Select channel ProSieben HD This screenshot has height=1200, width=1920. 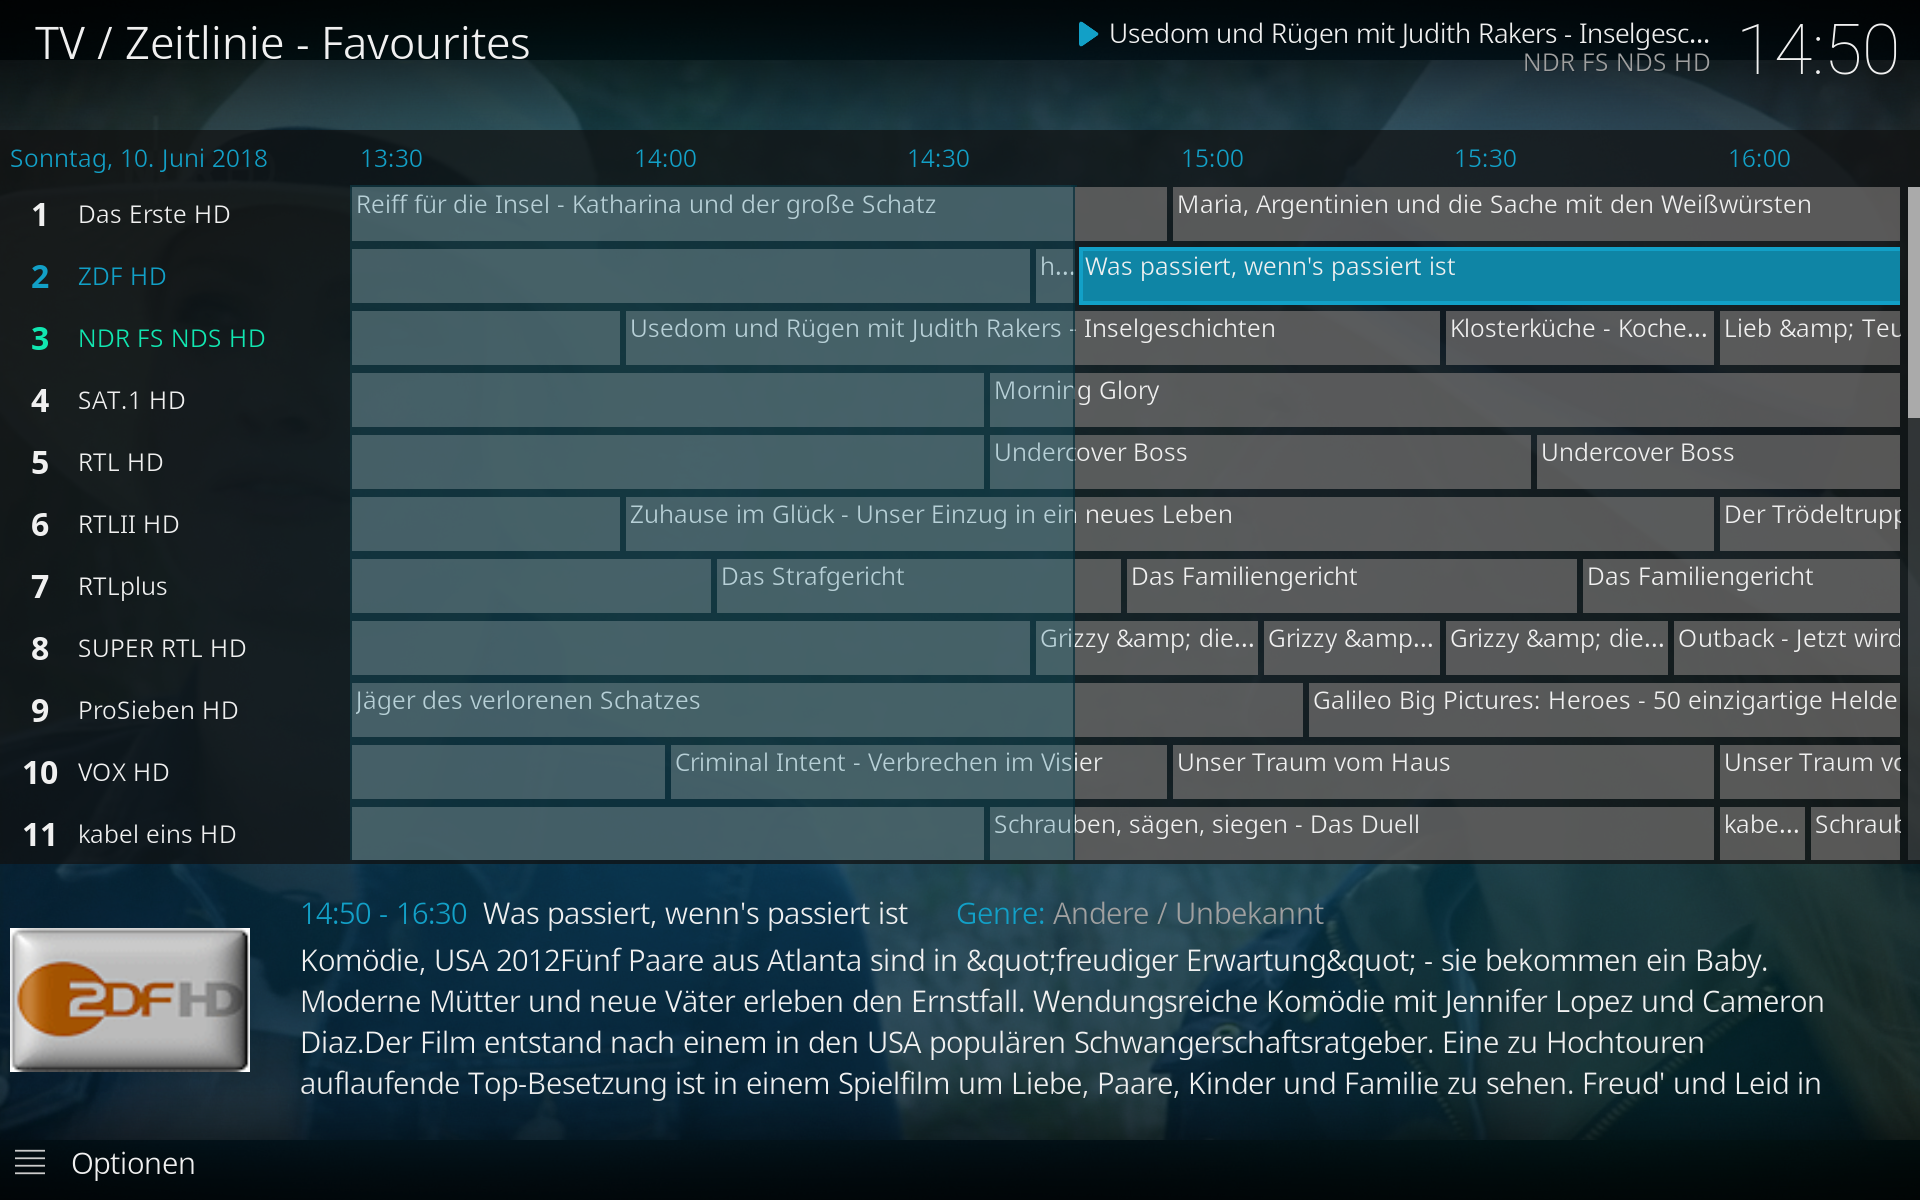coord(158,710)
